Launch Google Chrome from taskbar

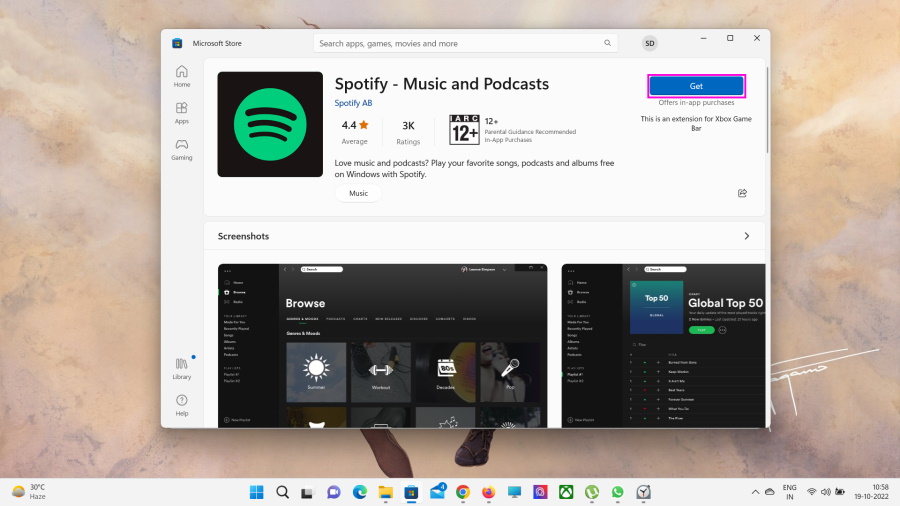(x=463, y=492)
